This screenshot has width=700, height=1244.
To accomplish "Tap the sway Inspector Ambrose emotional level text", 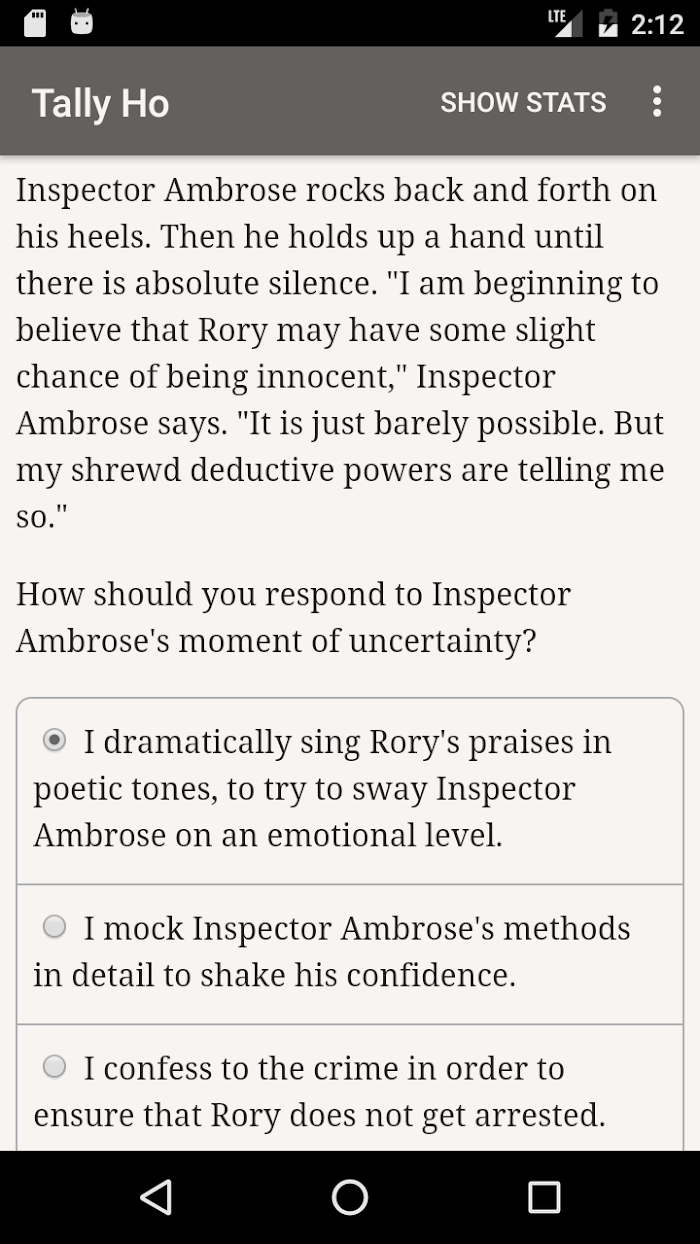I will (x=305, y=811).
